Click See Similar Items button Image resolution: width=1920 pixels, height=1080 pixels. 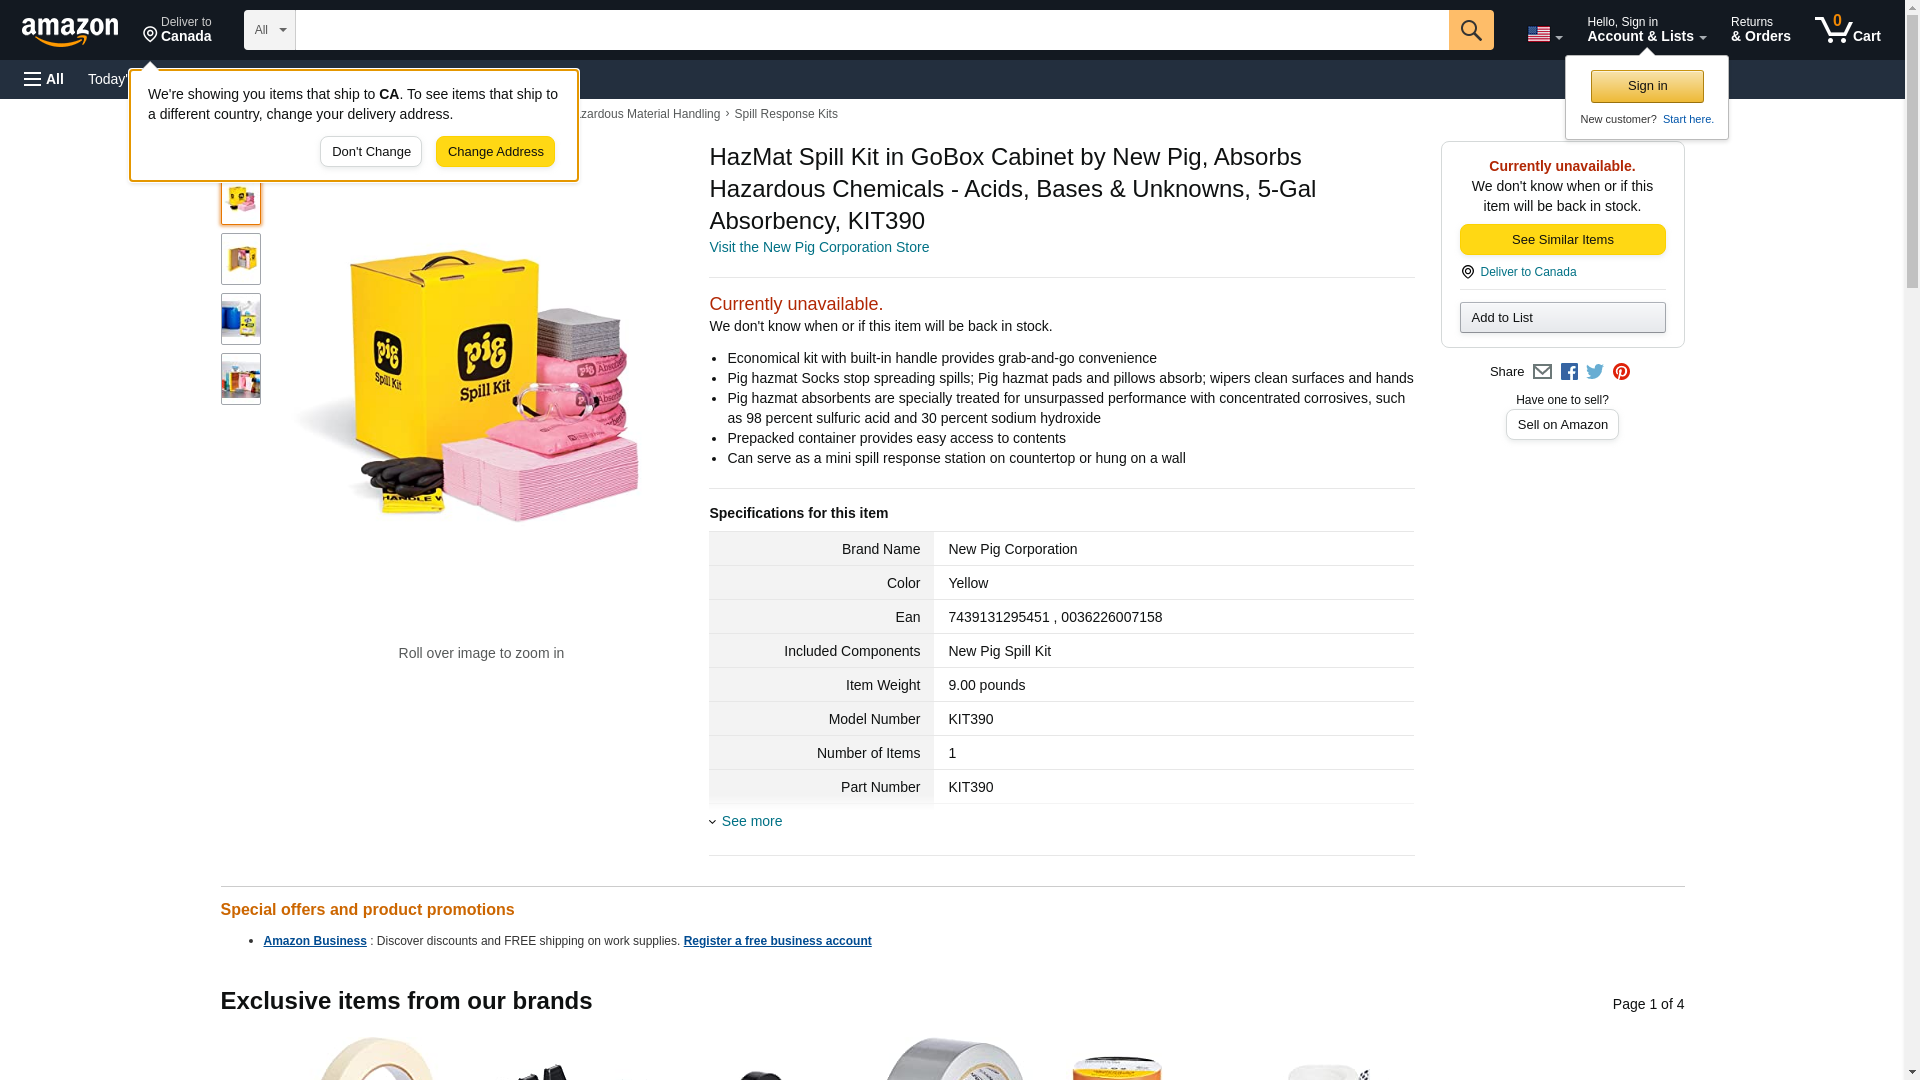click(x=1562, y=240)
